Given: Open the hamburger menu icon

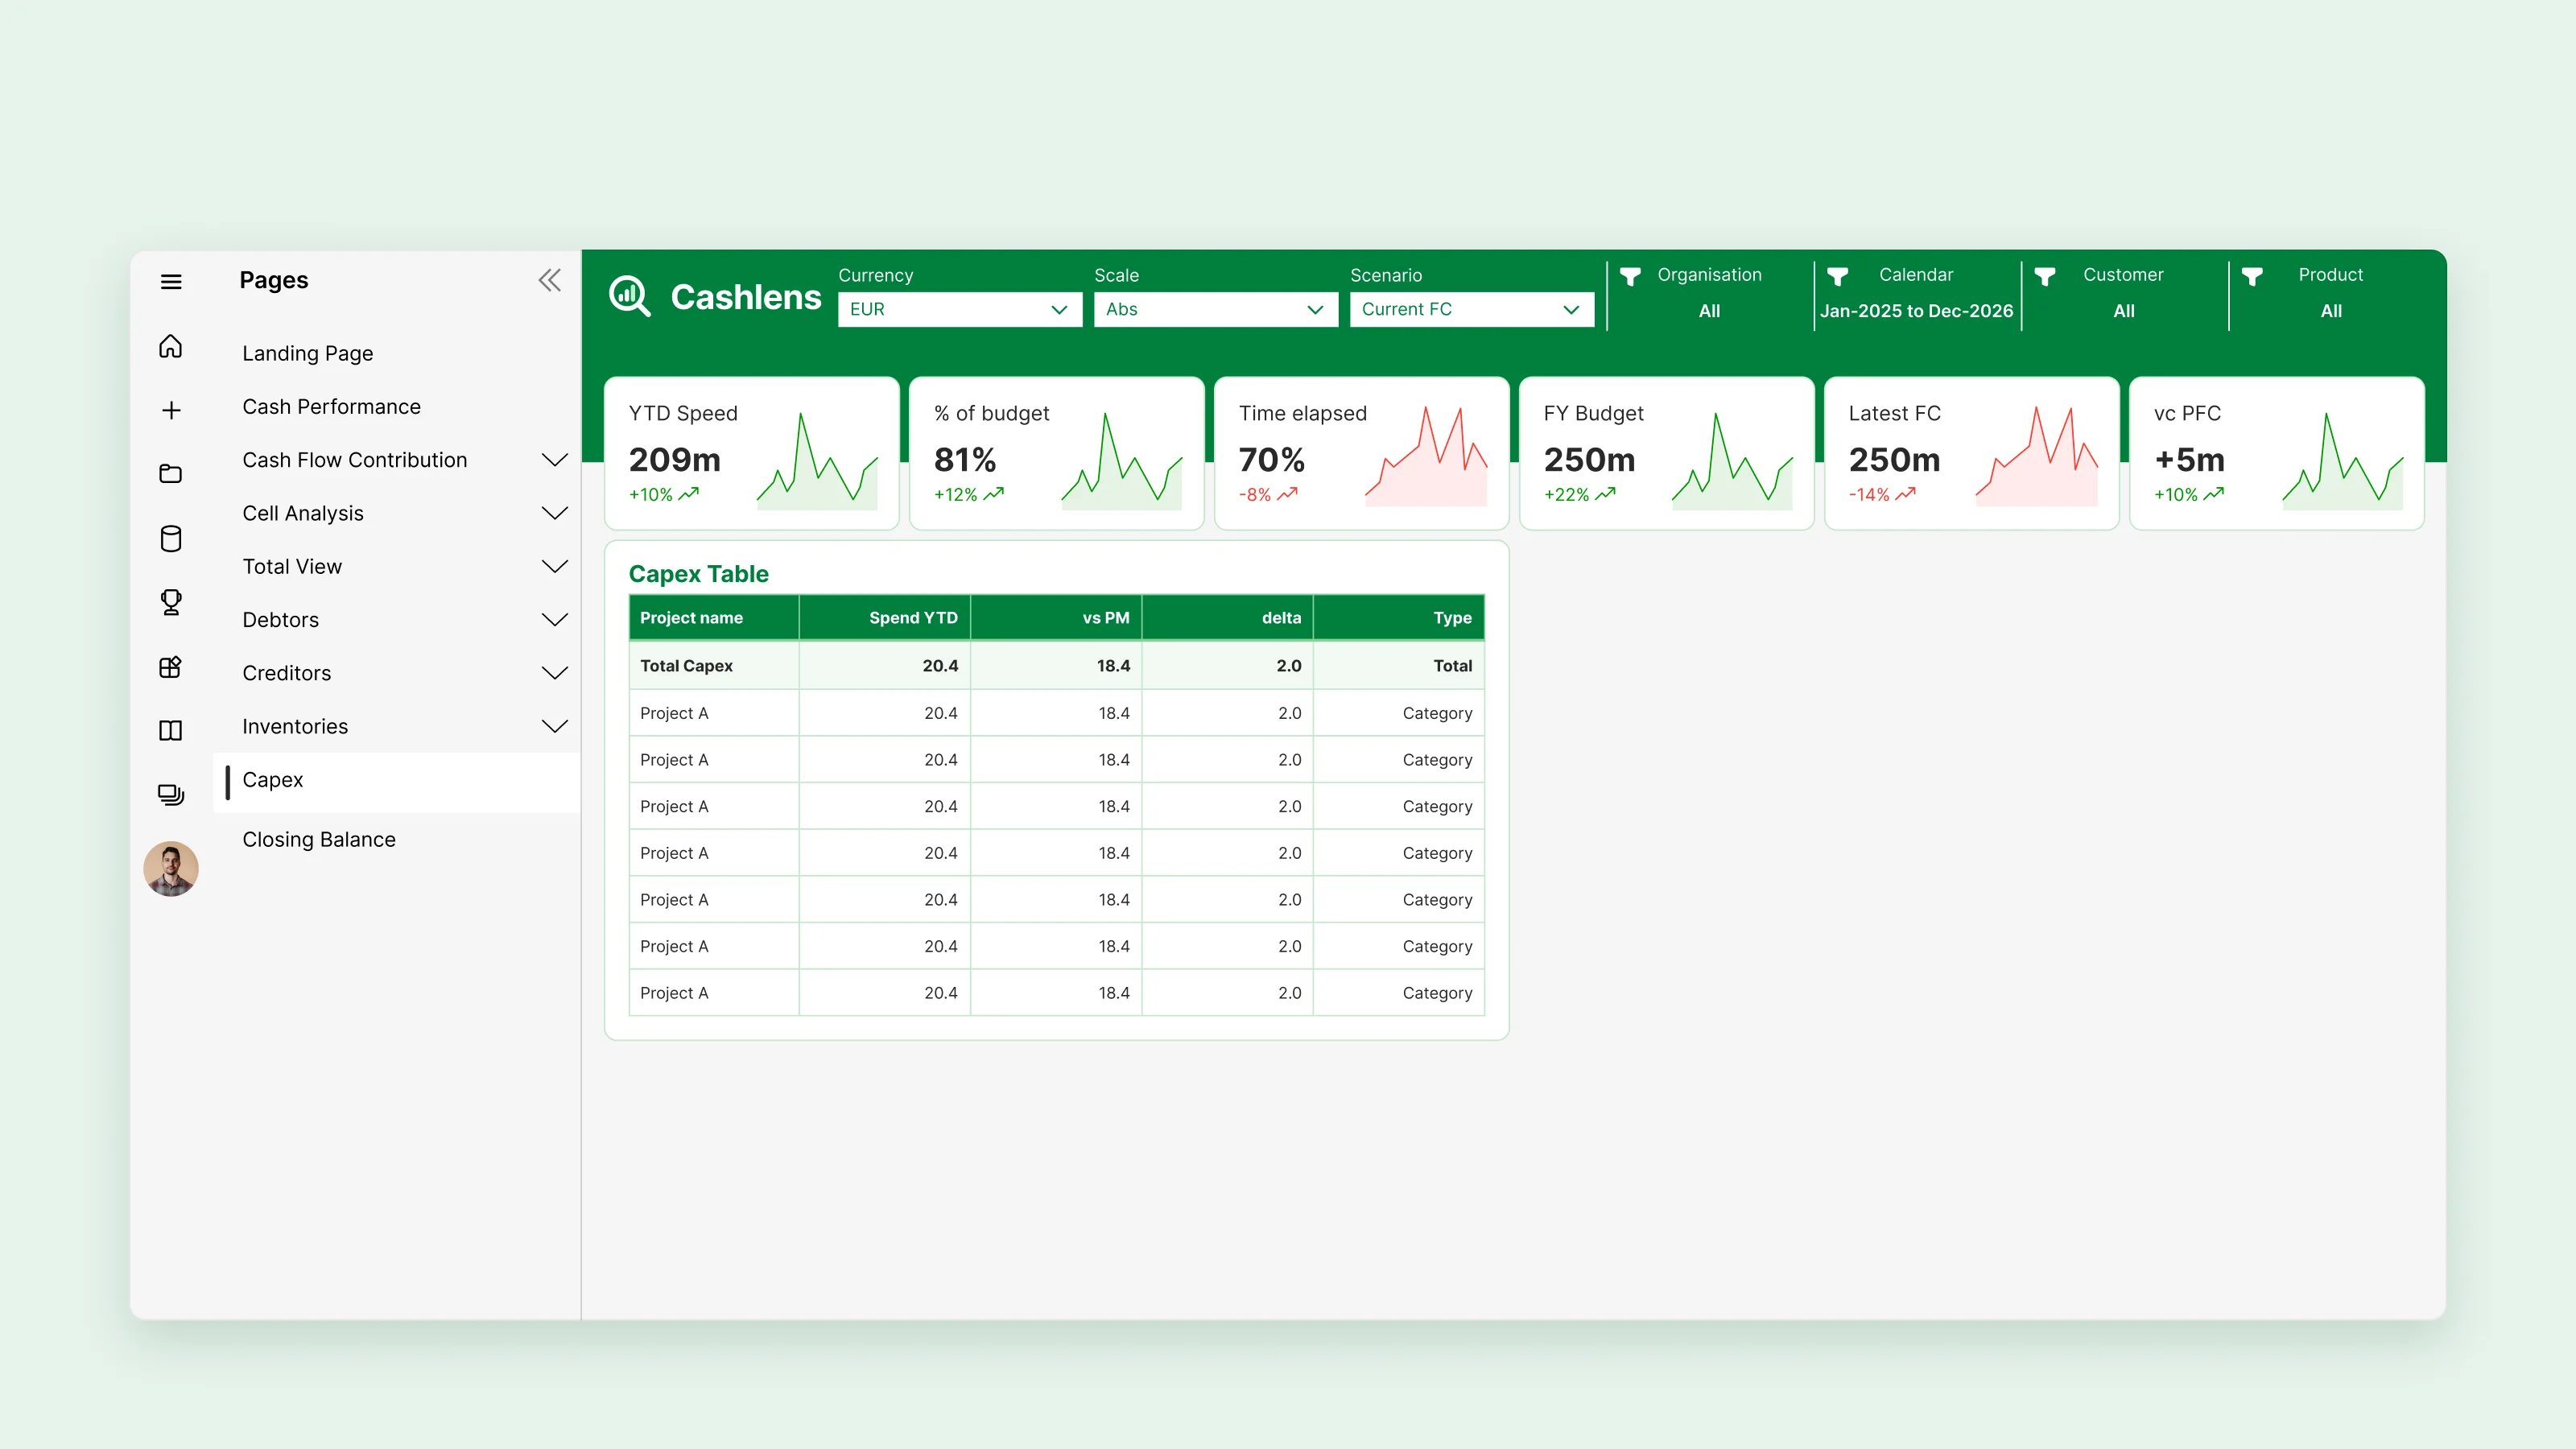Looking at the screenshot, I should 171,282.
